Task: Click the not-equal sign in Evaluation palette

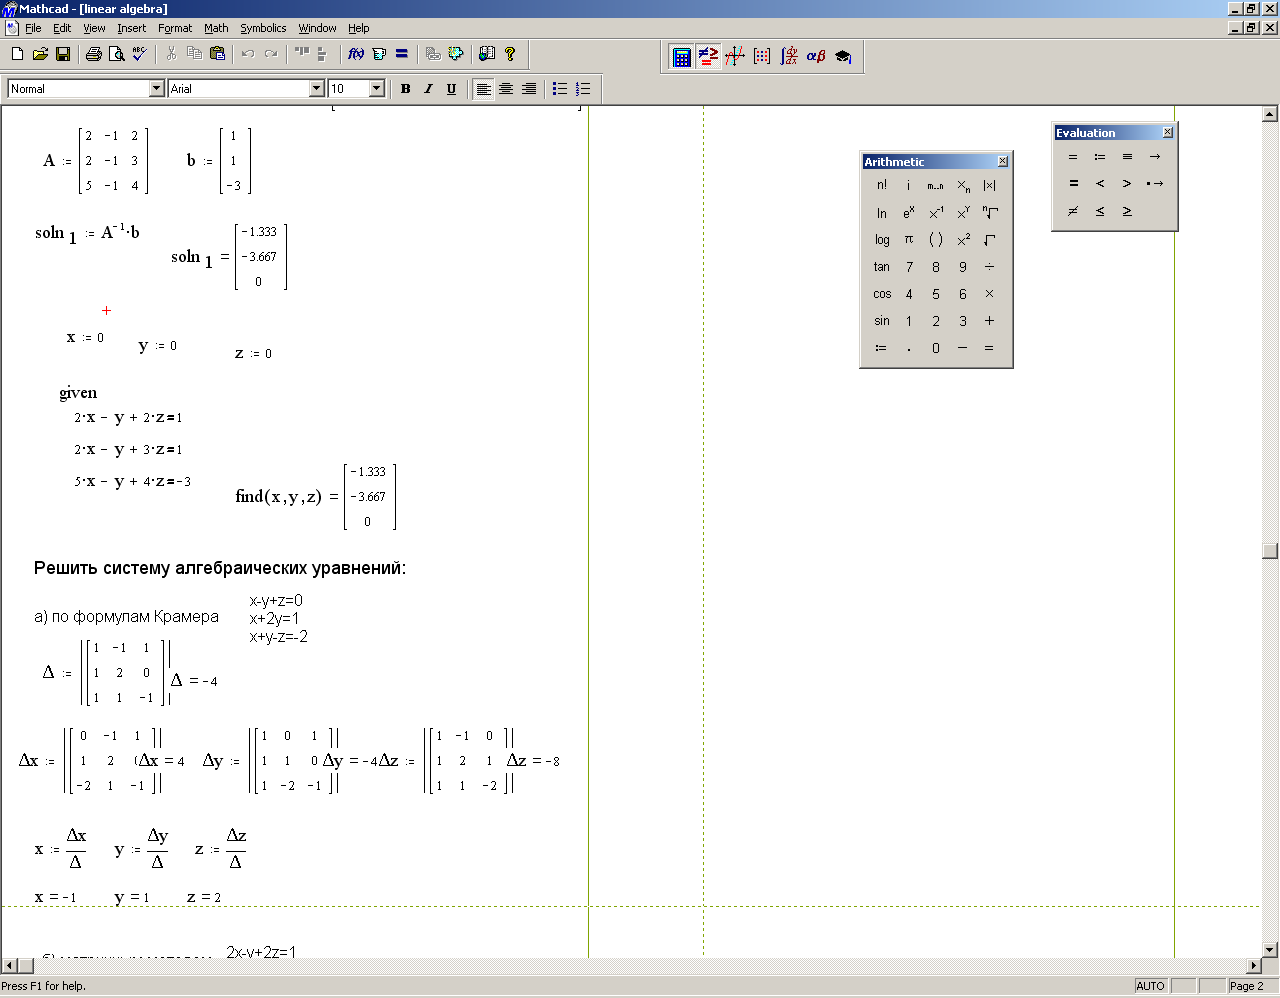Action: (x=1073, y=211)
